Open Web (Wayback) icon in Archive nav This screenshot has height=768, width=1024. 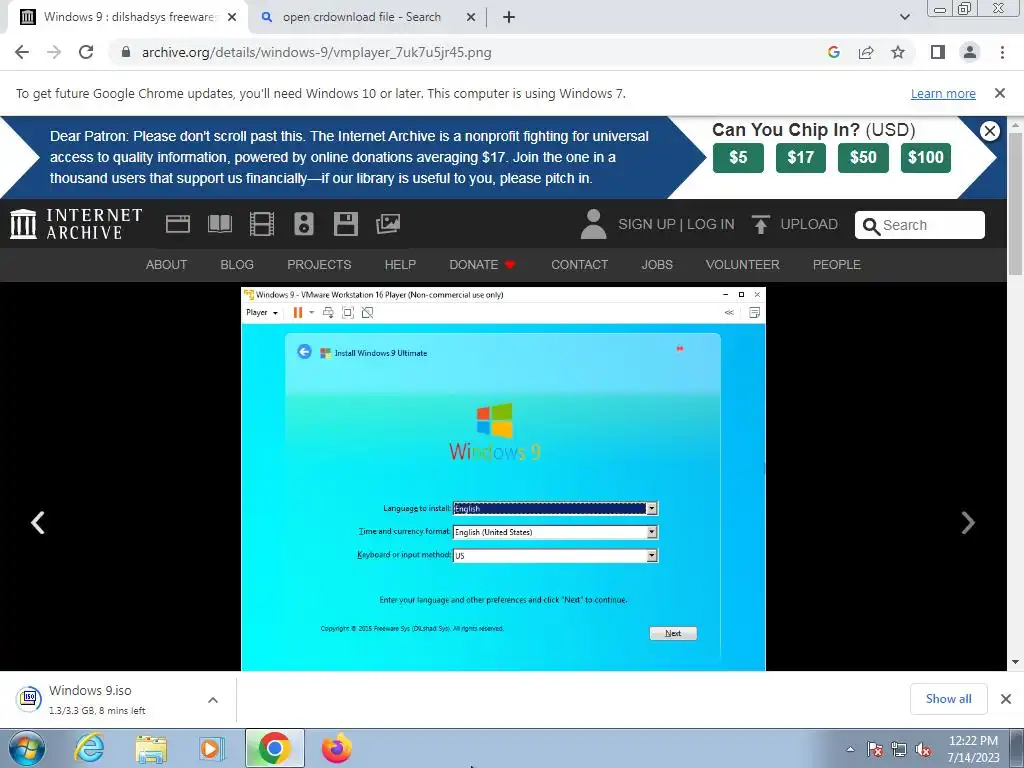click(x=178, y=224)
